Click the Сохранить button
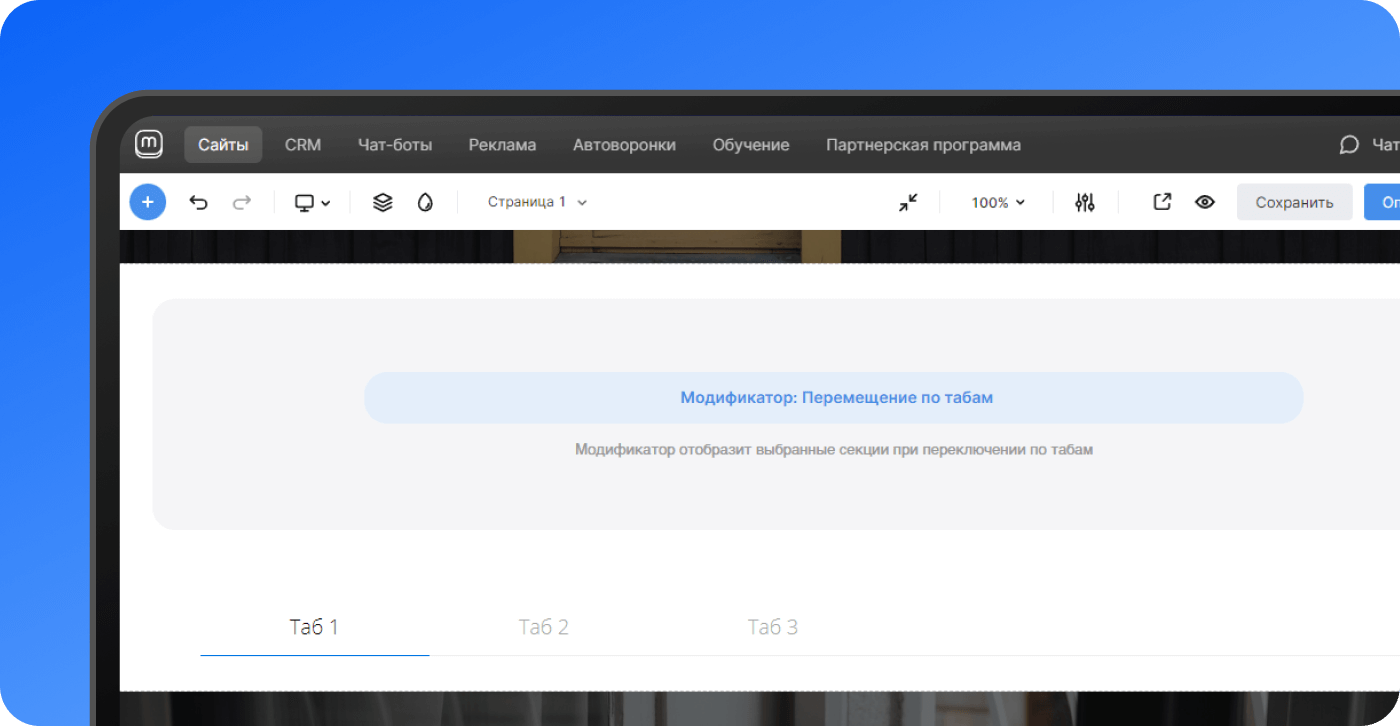Screen dimensions: 1400x726 [x=1294, y=202]
